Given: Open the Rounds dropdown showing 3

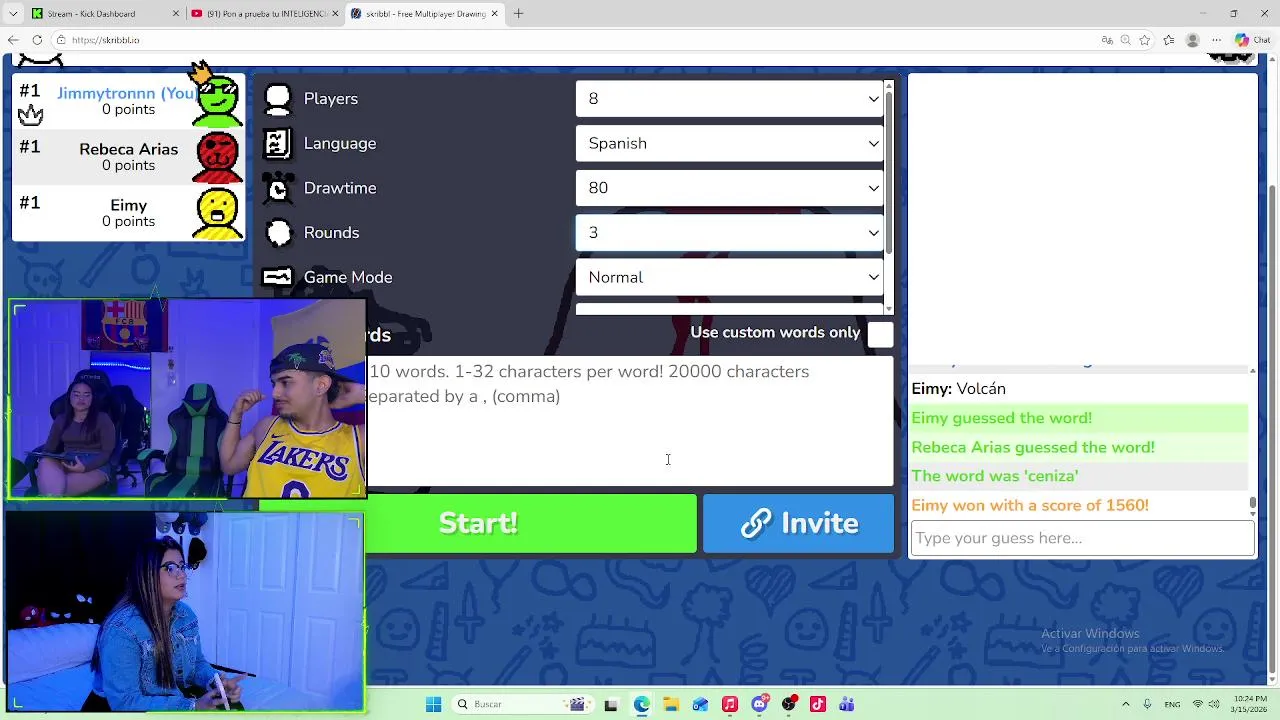Looking at the screenshot, I should pos(730,233).
